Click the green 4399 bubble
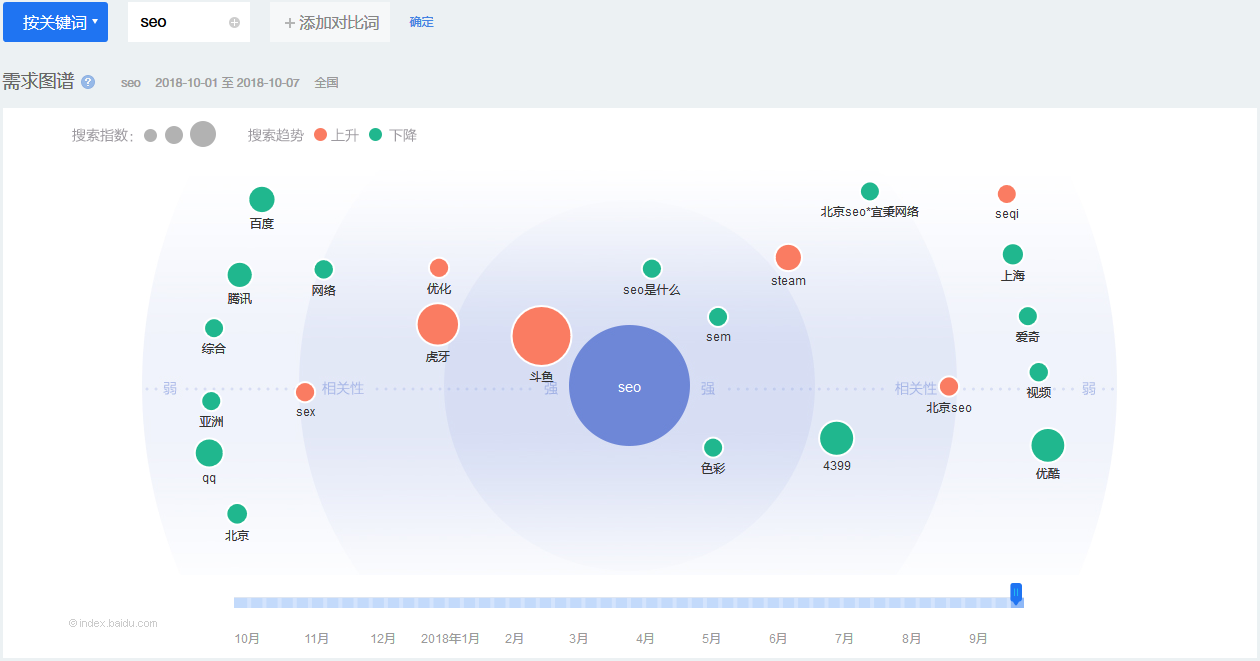 click(x=836, y=438)
